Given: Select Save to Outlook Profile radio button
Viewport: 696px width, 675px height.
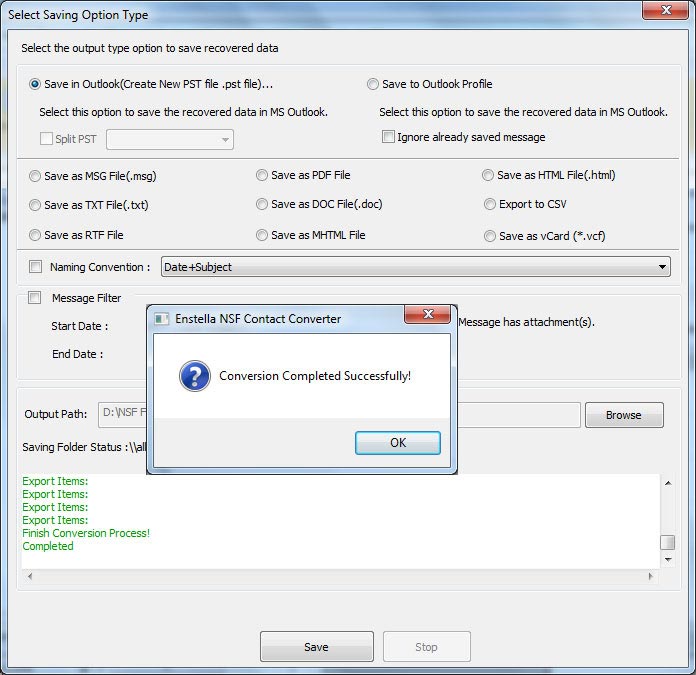Looking at the screenshot, I should point(373,85).
